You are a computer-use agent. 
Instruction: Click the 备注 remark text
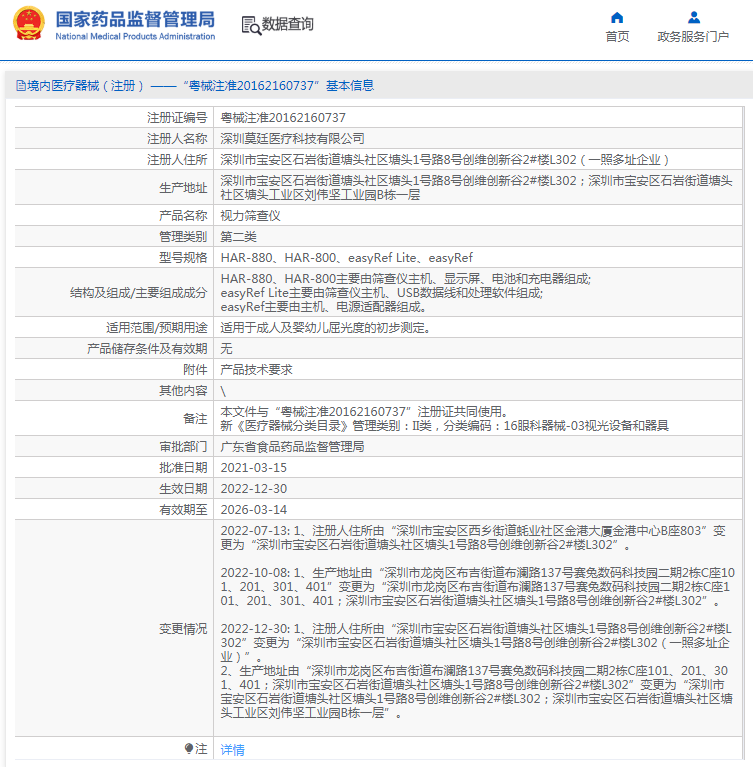tap(444, 419)
